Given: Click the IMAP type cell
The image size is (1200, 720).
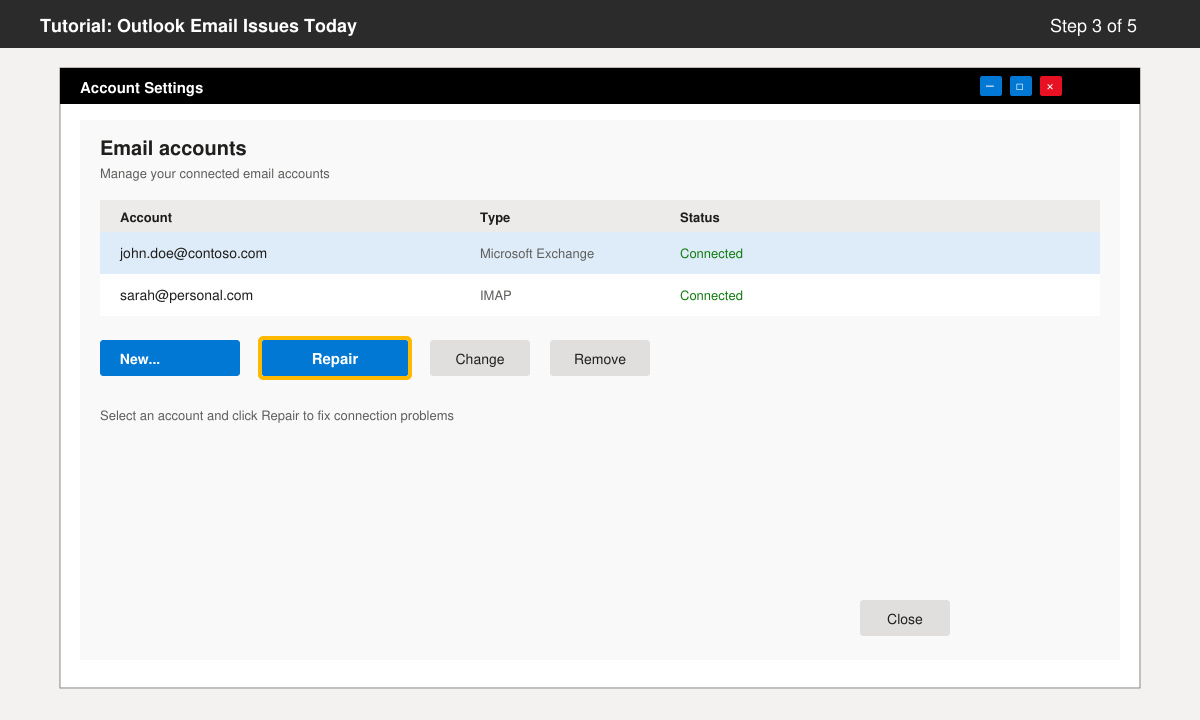Looking at the screenshot, I should click(x=496, y=296).
